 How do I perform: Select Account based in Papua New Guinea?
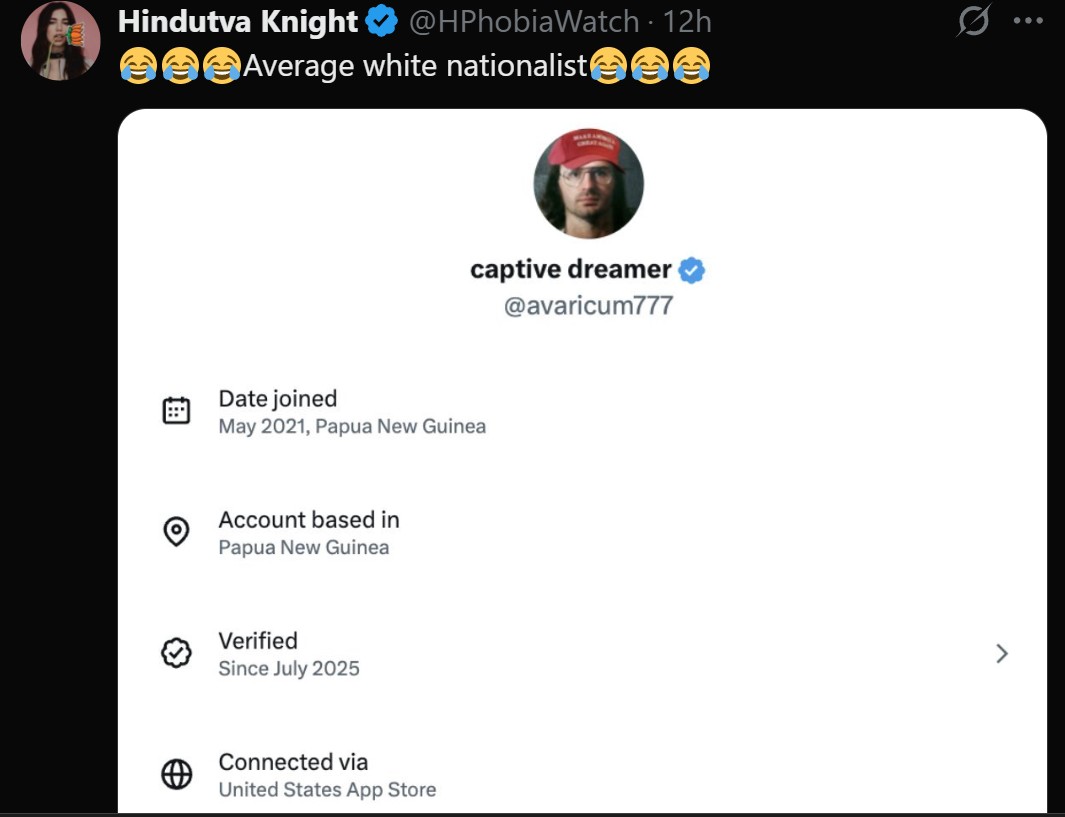click(x=309, y=533)
